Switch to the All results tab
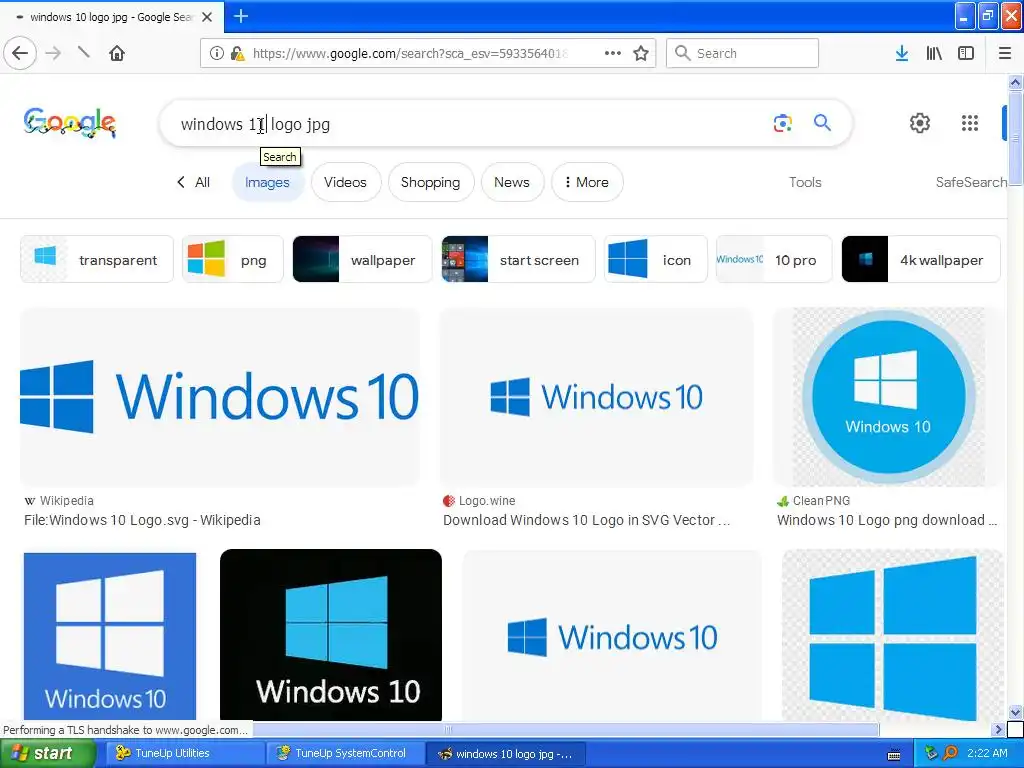The width and height of the screenshot is (1024, 768). [202, 182]
